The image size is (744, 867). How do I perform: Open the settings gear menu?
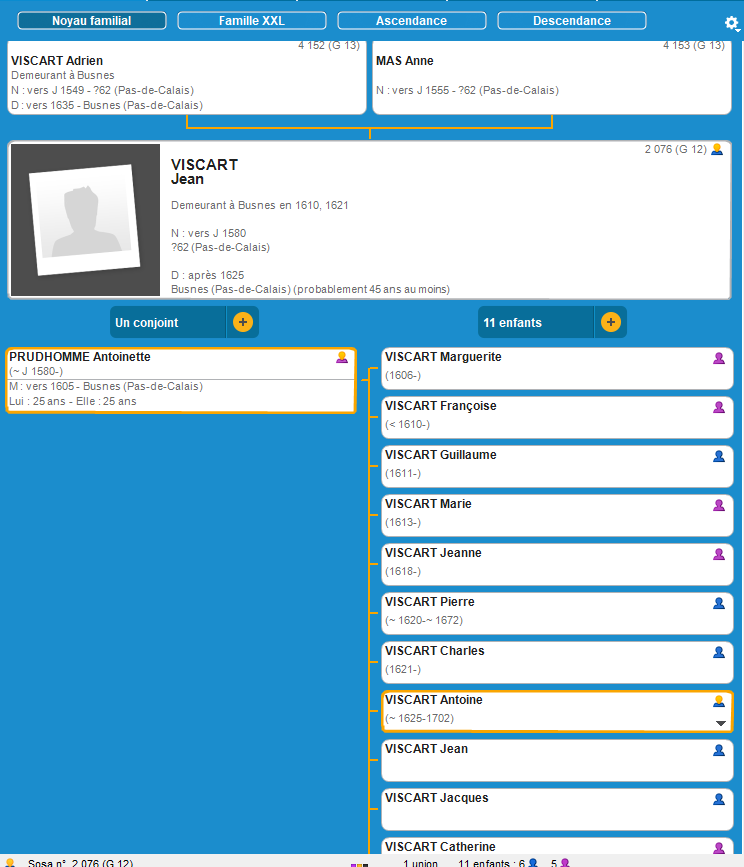(x=731, y=23)
